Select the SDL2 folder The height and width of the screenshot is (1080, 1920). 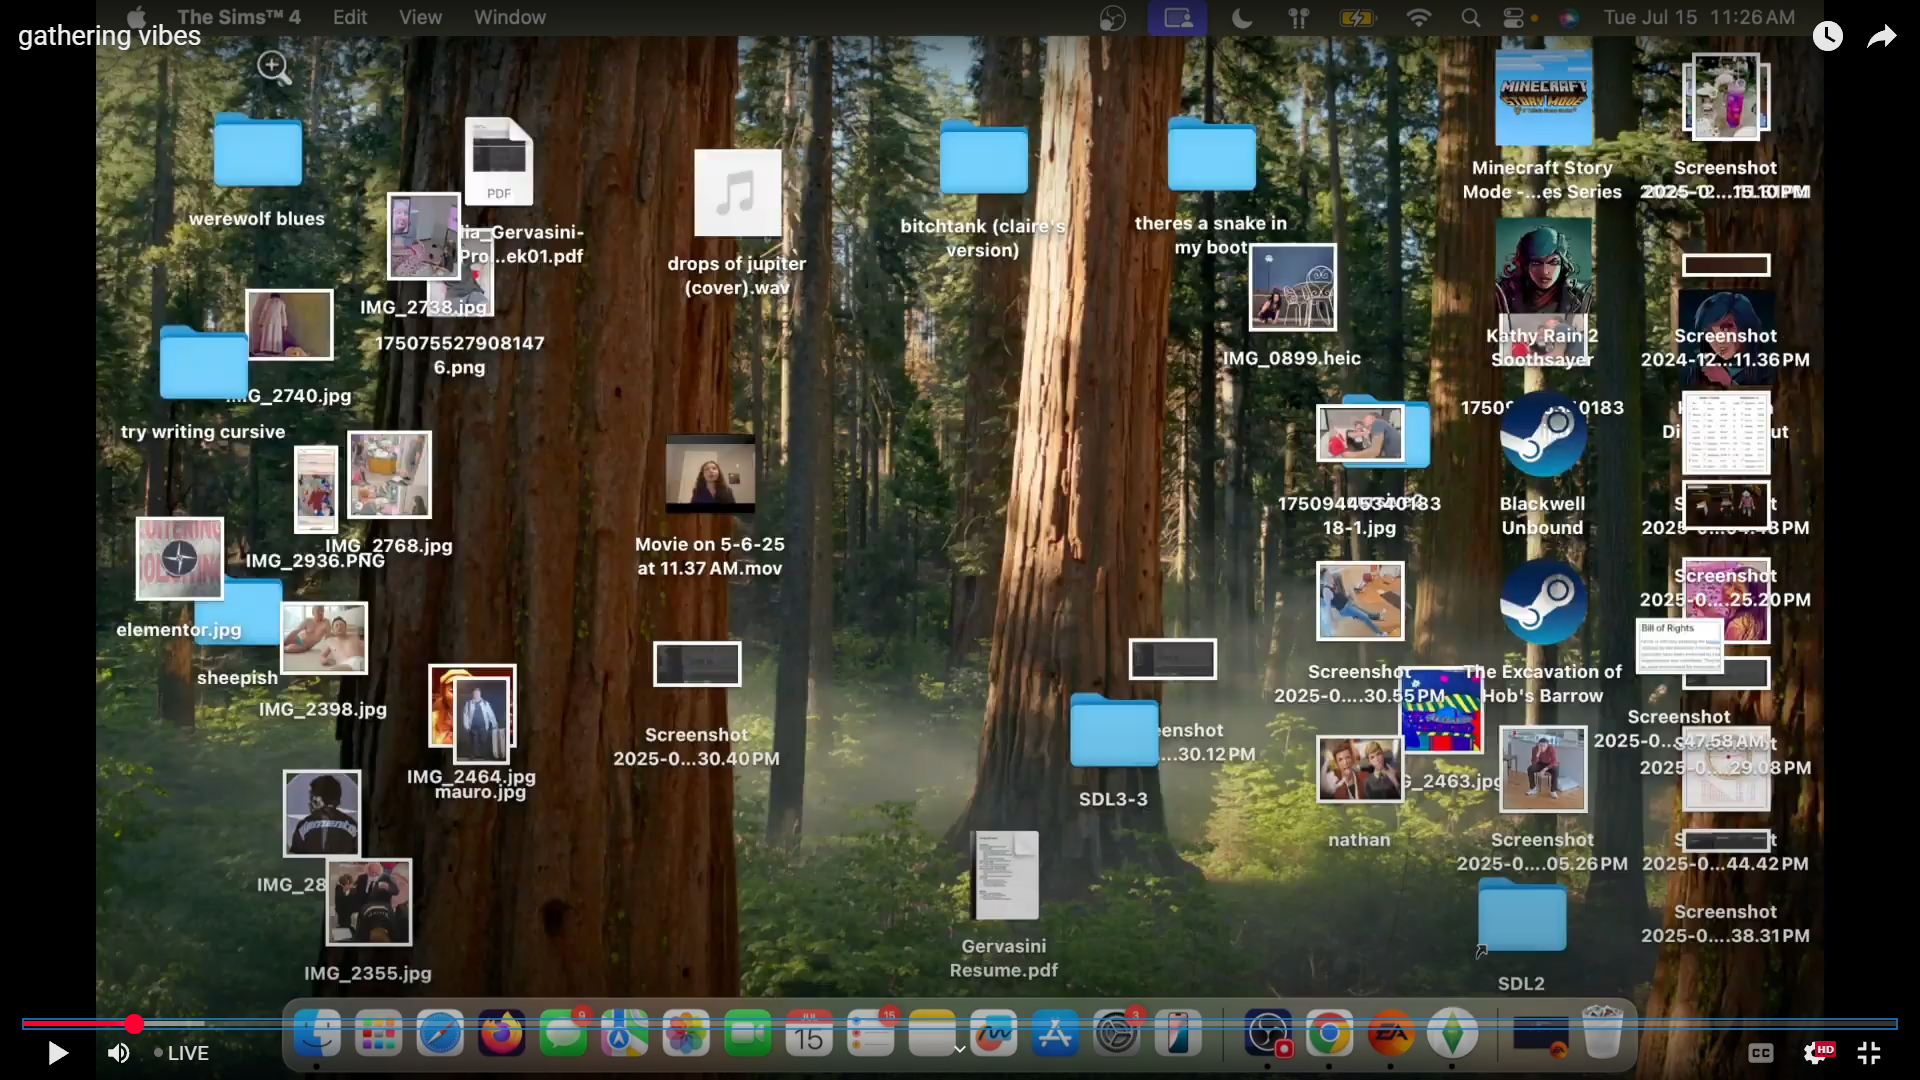tap(1522, 915)
